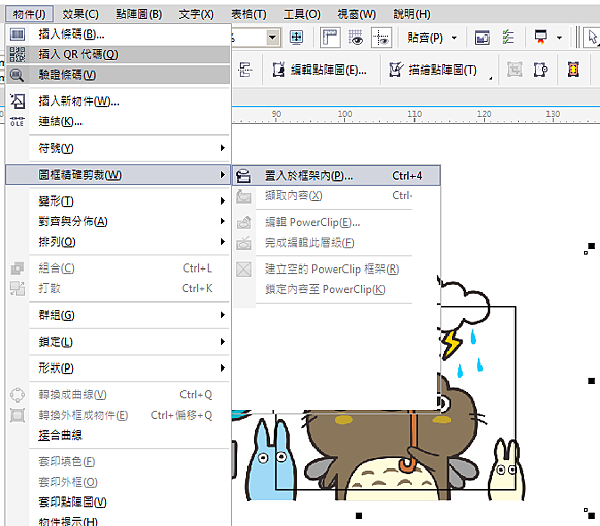Click the wrap-text icon left of 編輯點陣圖
The width and height of the screenshot is (600, 526).
pyautogui.click(x=245, y=70)
